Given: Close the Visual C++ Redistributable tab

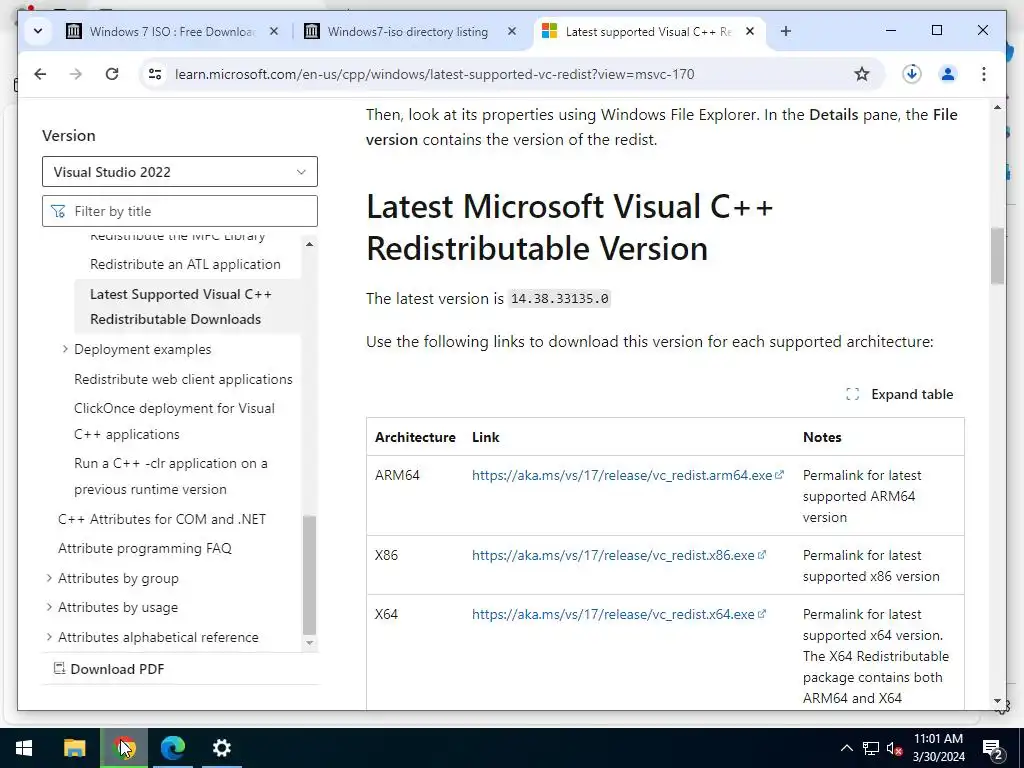Looking at the screenshot, I should tap(750, 31).
